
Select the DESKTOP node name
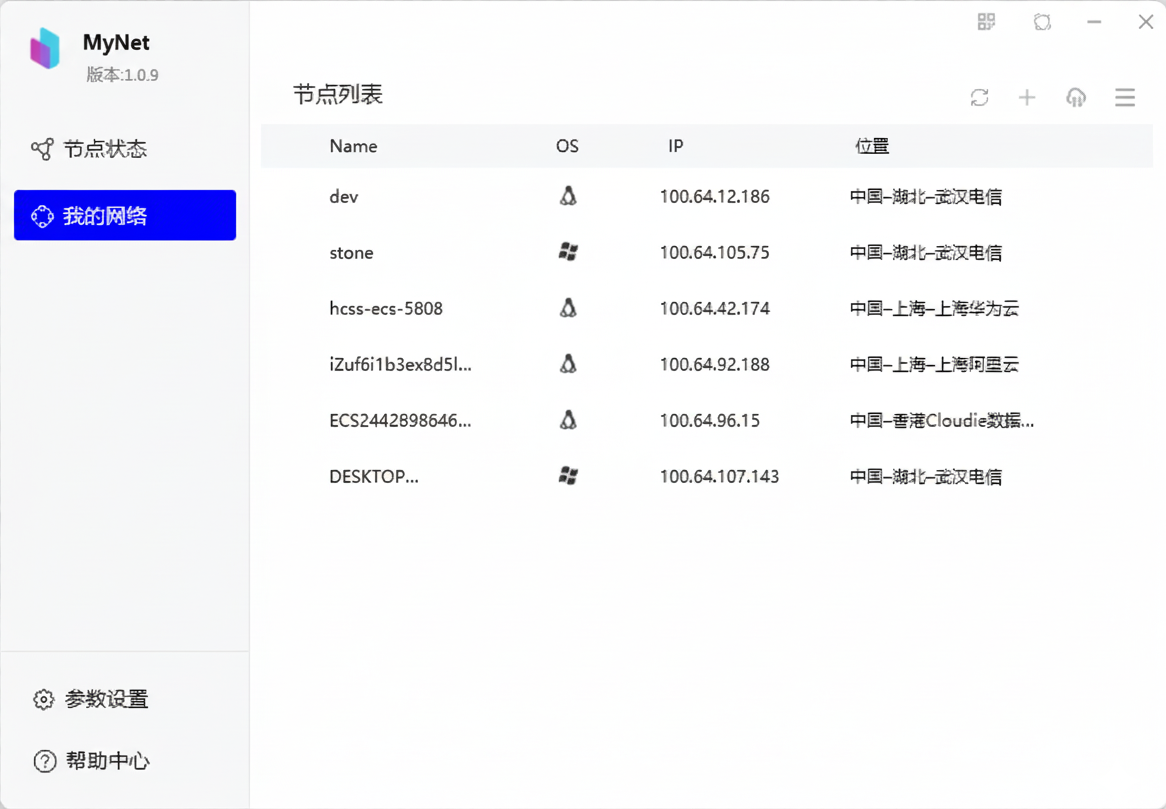click(x=374, y=477)
